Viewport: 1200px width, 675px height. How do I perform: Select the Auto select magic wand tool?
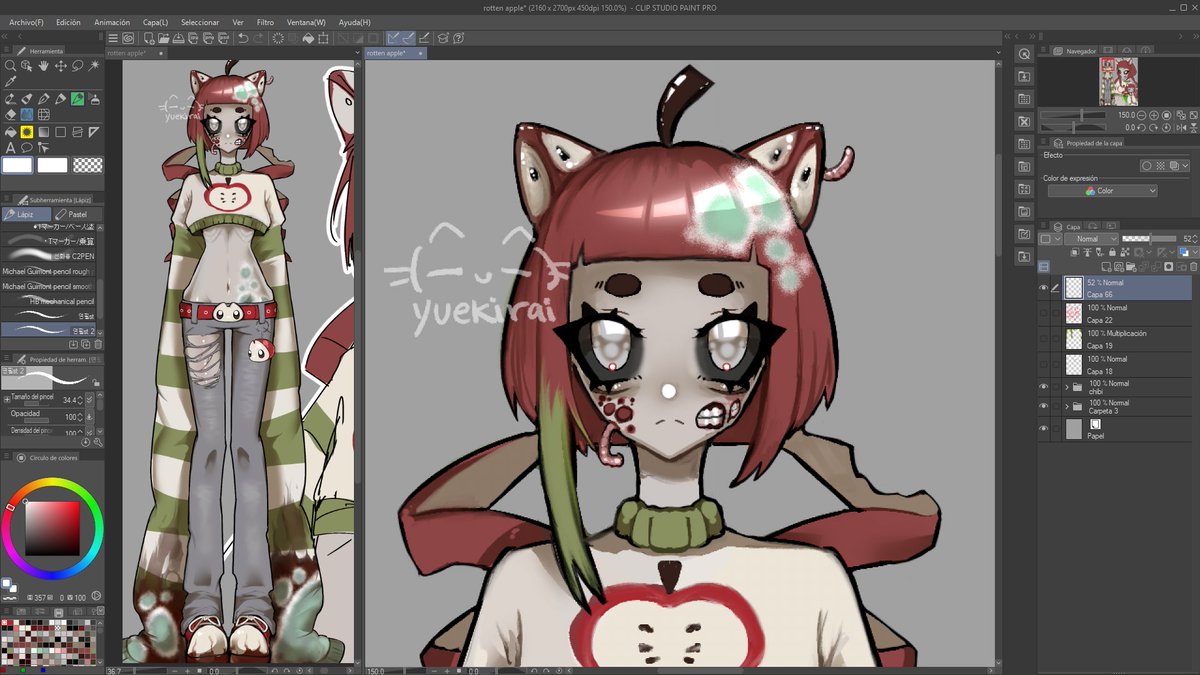(x=95, y=66)
